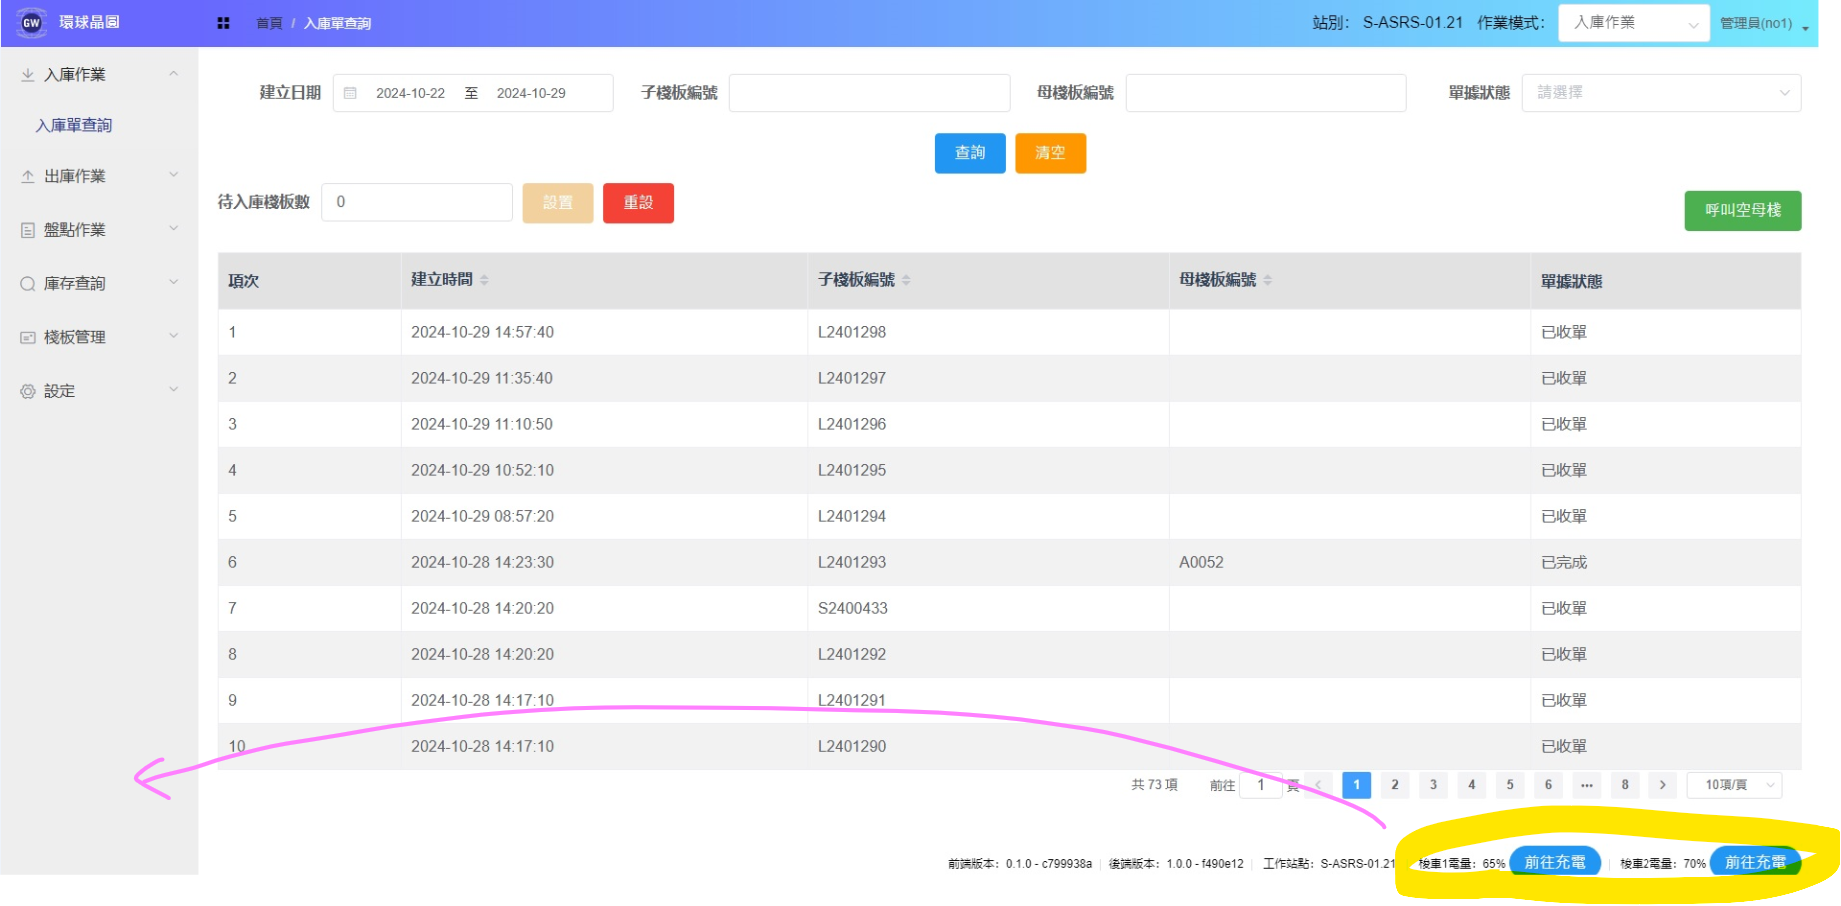This screenshot has height=906, width=1841.
Task: Click the blue 查詢 button
Action: 969,153
